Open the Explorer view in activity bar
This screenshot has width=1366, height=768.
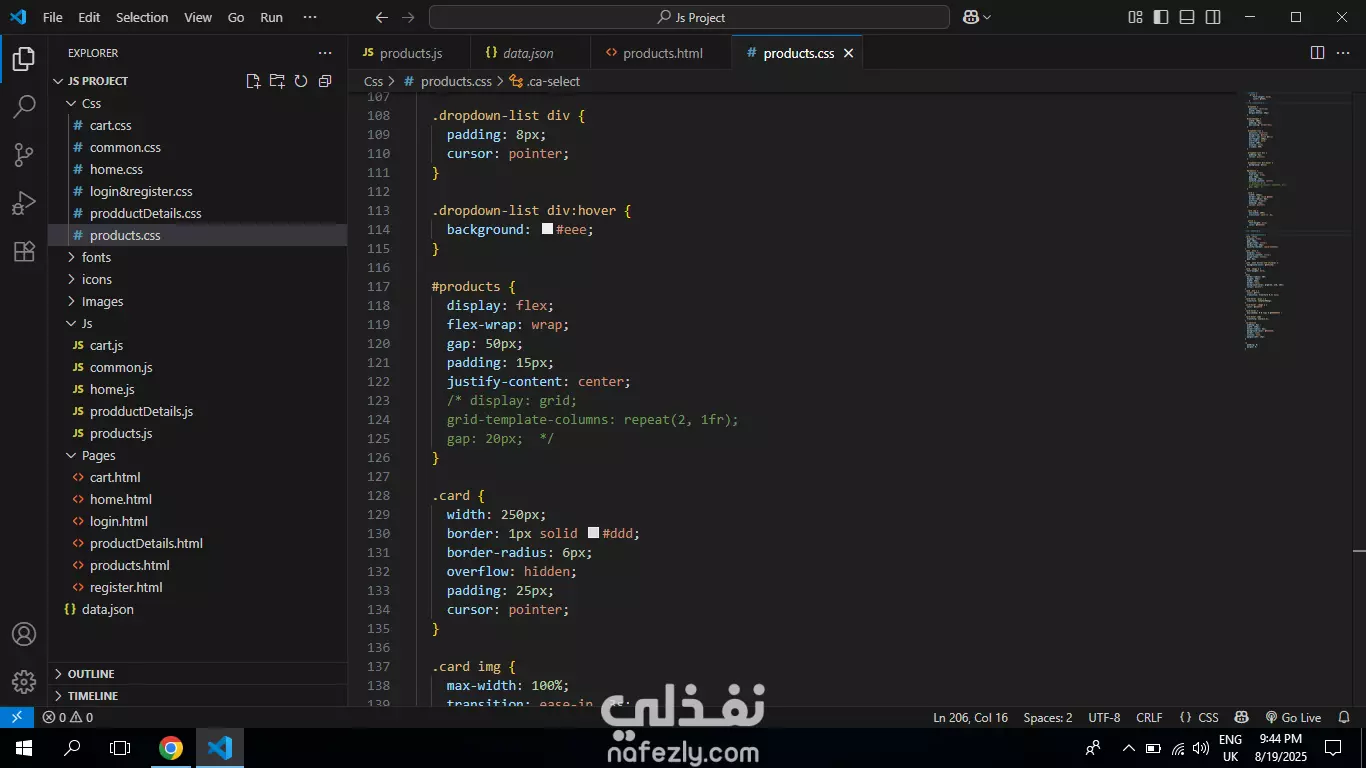[x=24, y=60]
